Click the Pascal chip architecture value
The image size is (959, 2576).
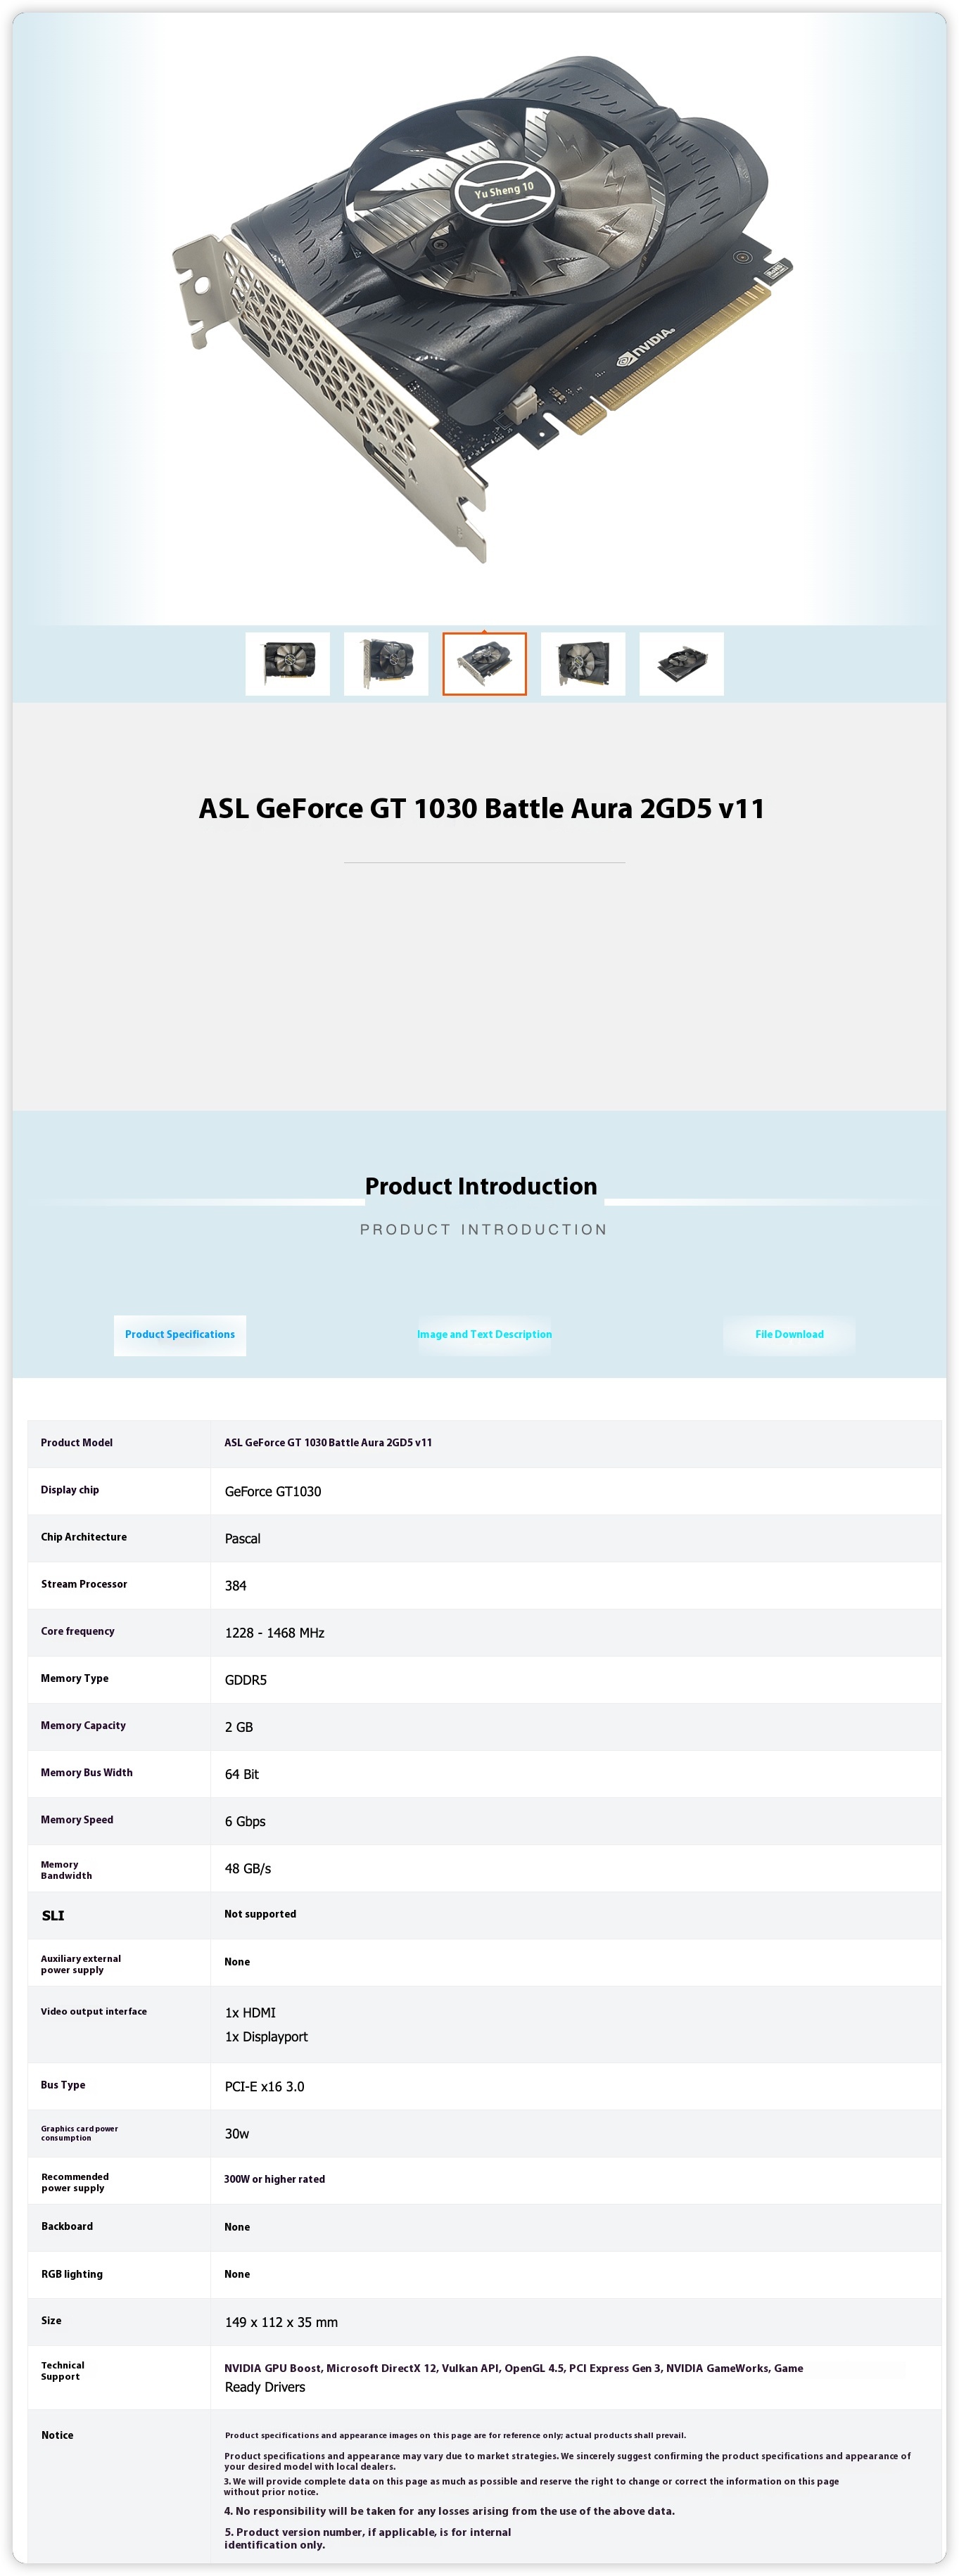242,1538
